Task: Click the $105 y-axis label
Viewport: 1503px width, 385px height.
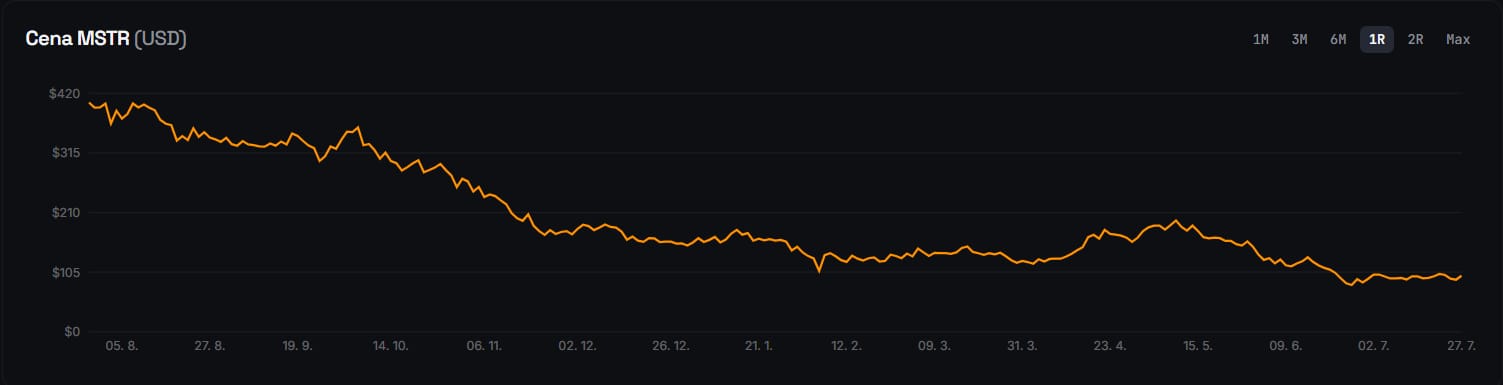Action: [65, 272]
